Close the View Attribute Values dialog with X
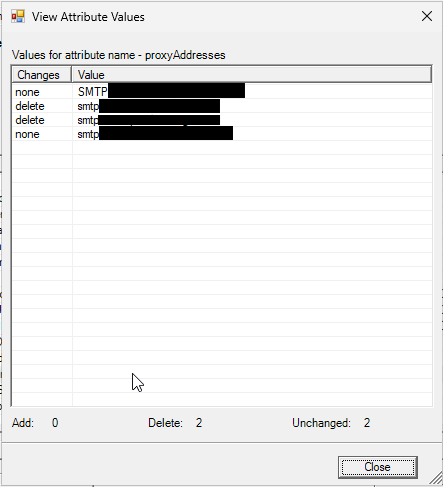This screenshot has height=487, width=443. click(427, 16)
